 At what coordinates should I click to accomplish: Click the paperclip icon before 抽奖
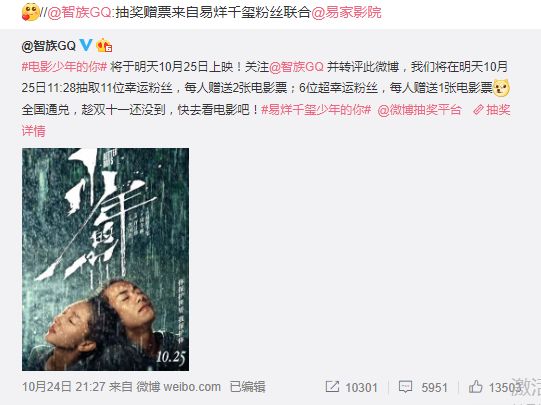[478, 110]
